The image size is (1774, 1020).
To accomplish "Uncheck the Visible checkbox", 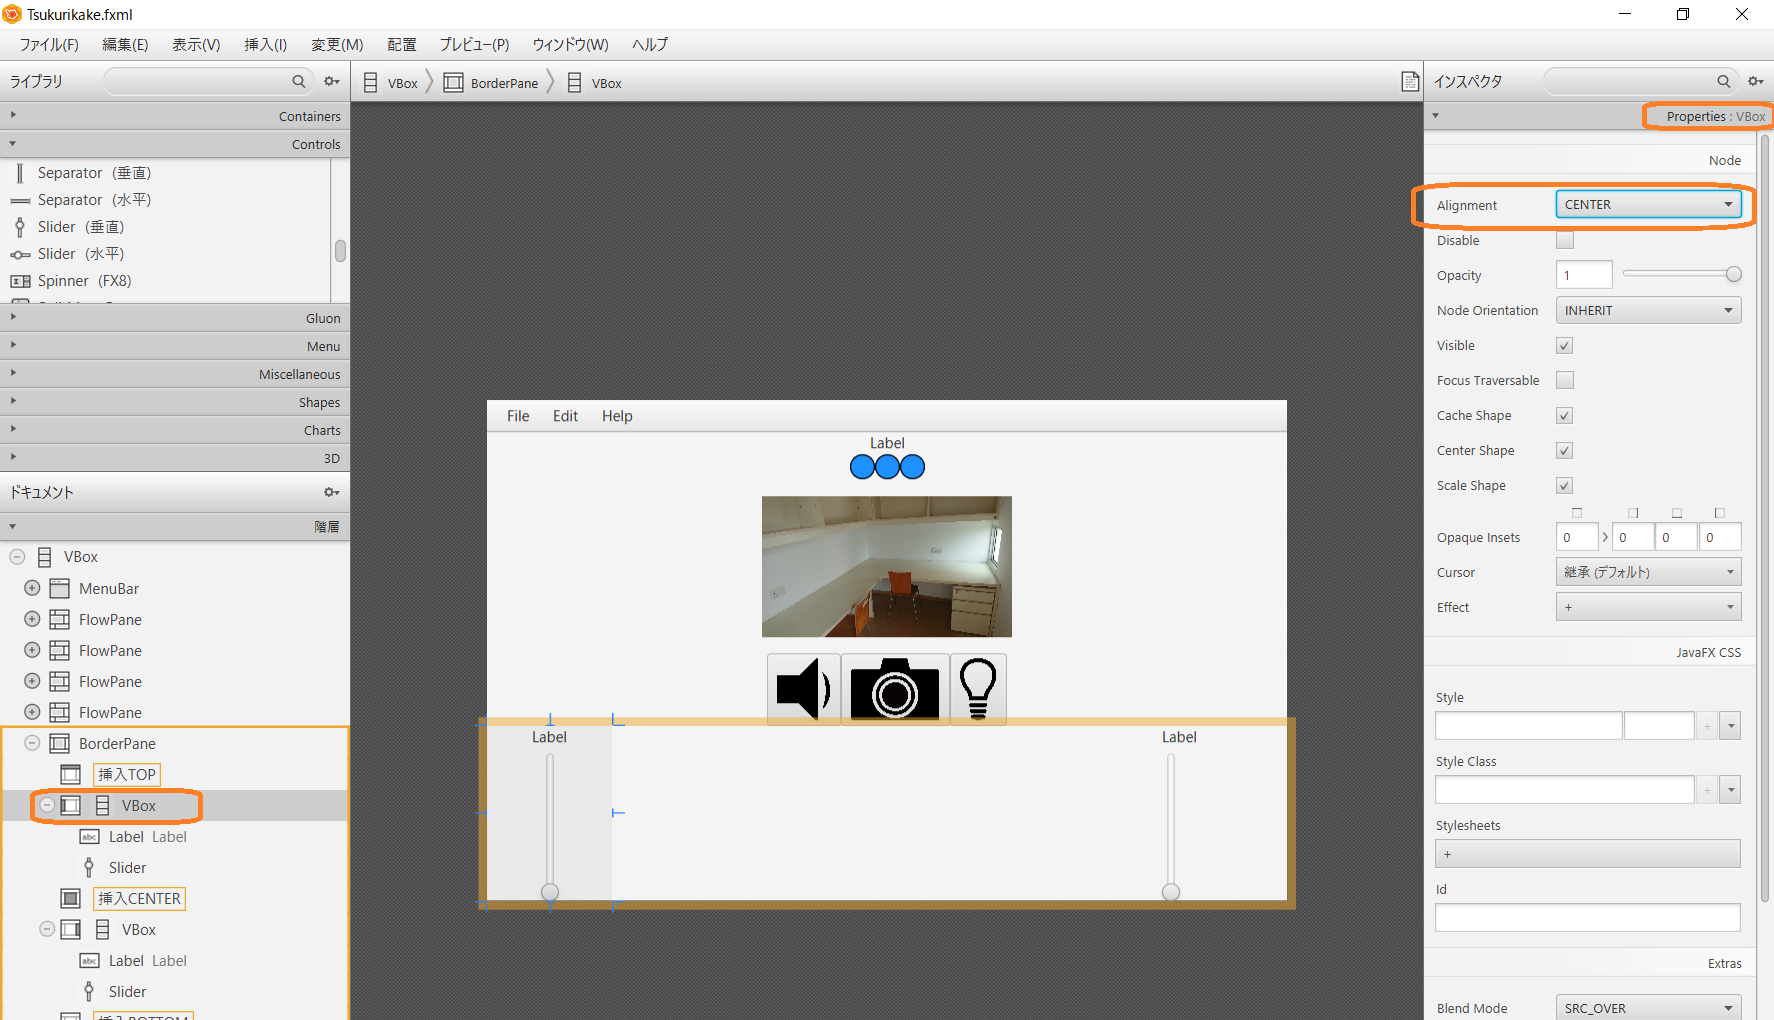I will [1565, 345].
